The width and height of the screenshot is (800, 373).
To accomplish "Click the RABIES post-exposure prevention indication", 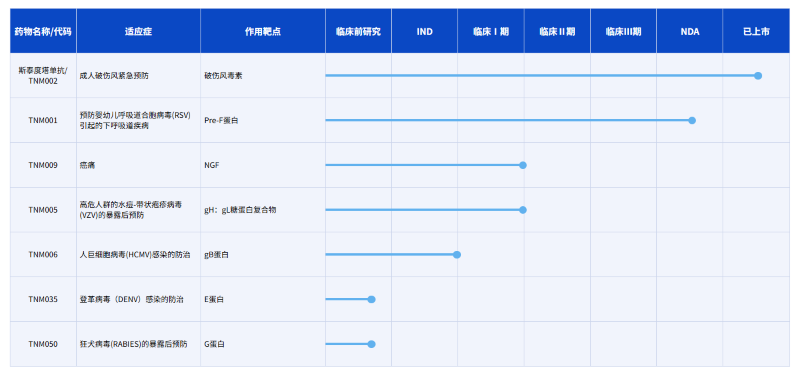I will (x=134, y=344).
